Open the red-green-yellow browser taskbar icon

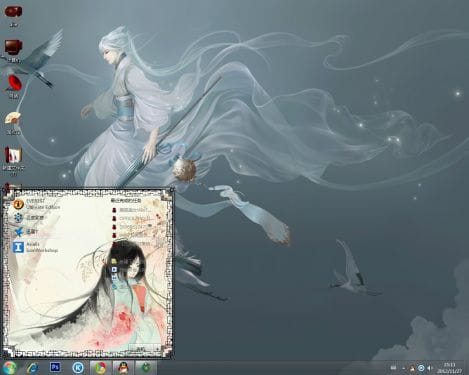100,368
